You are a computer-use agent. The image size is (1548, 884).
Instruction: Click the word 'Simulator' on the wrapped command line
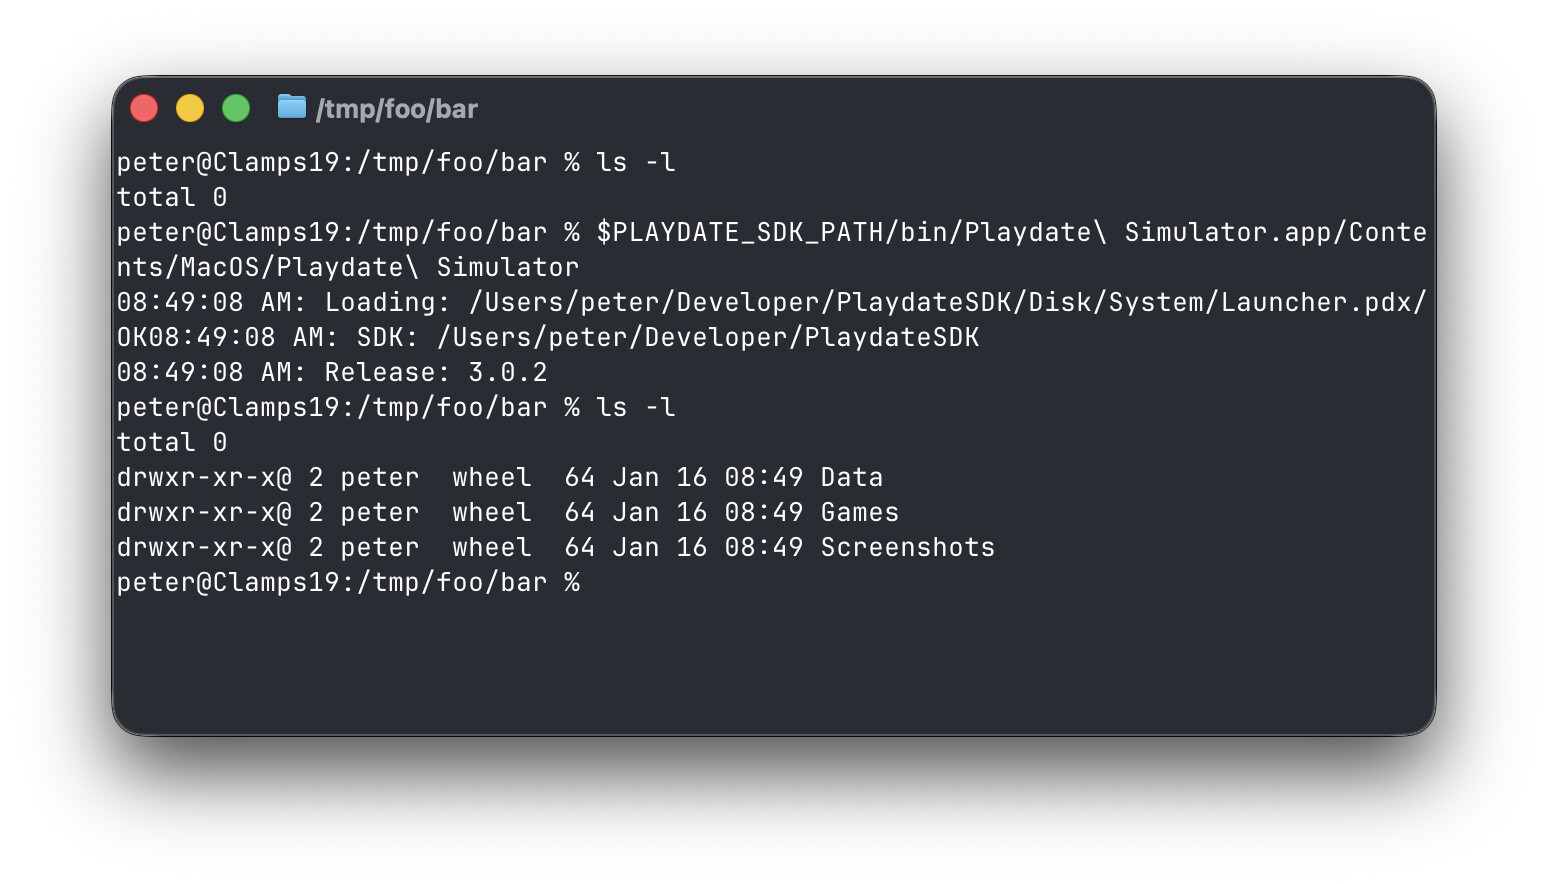(508, 267)
